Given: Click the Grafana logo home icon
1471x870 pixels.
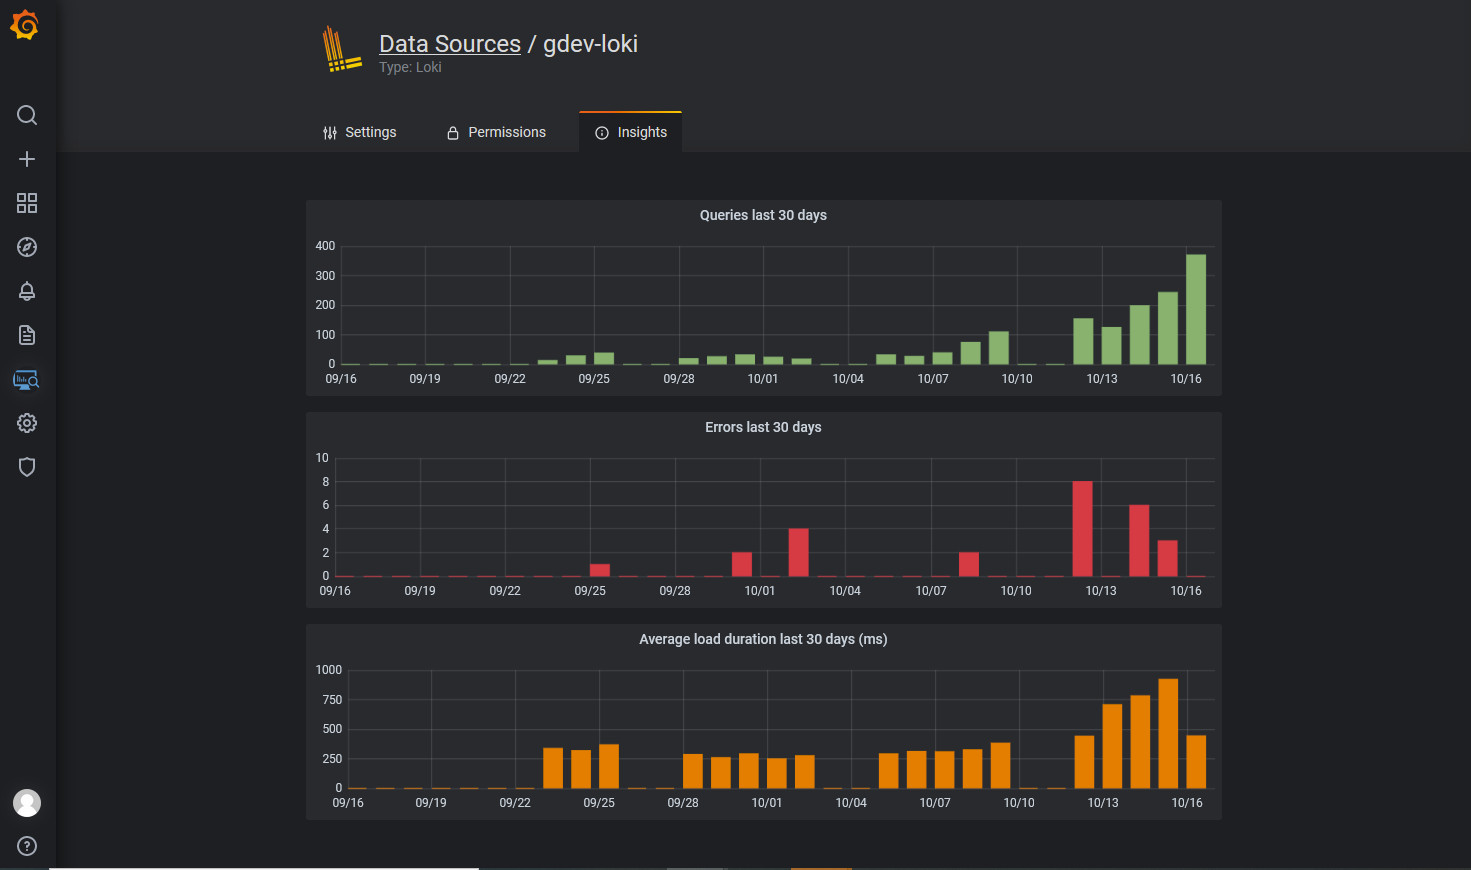Looking at the screenshot, I should [25, 25].
